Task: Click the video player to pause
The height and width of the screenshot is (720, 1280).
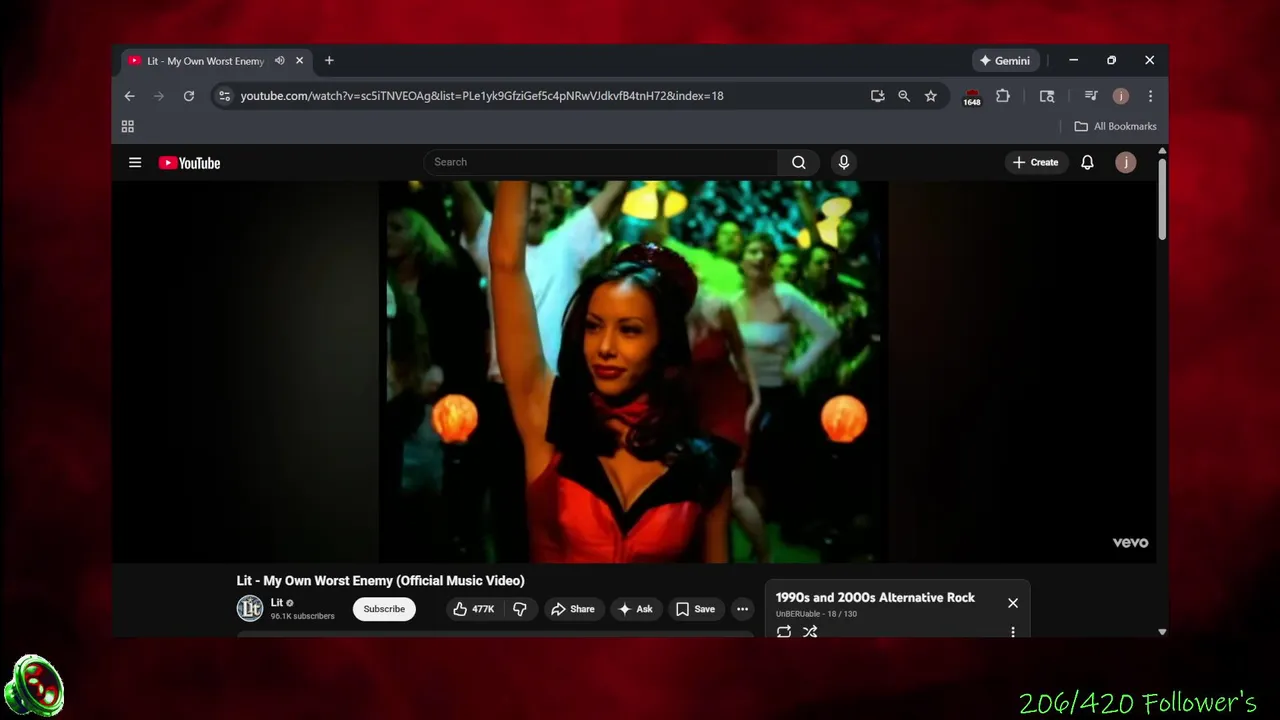Action: (634, 371)
